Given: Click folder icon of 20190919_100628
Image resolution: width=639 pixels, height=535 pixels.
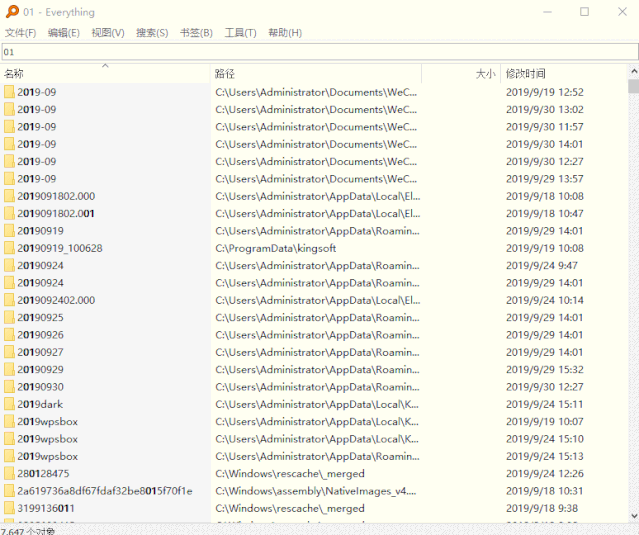Looking at the screenshot, I should pos(9,248).
